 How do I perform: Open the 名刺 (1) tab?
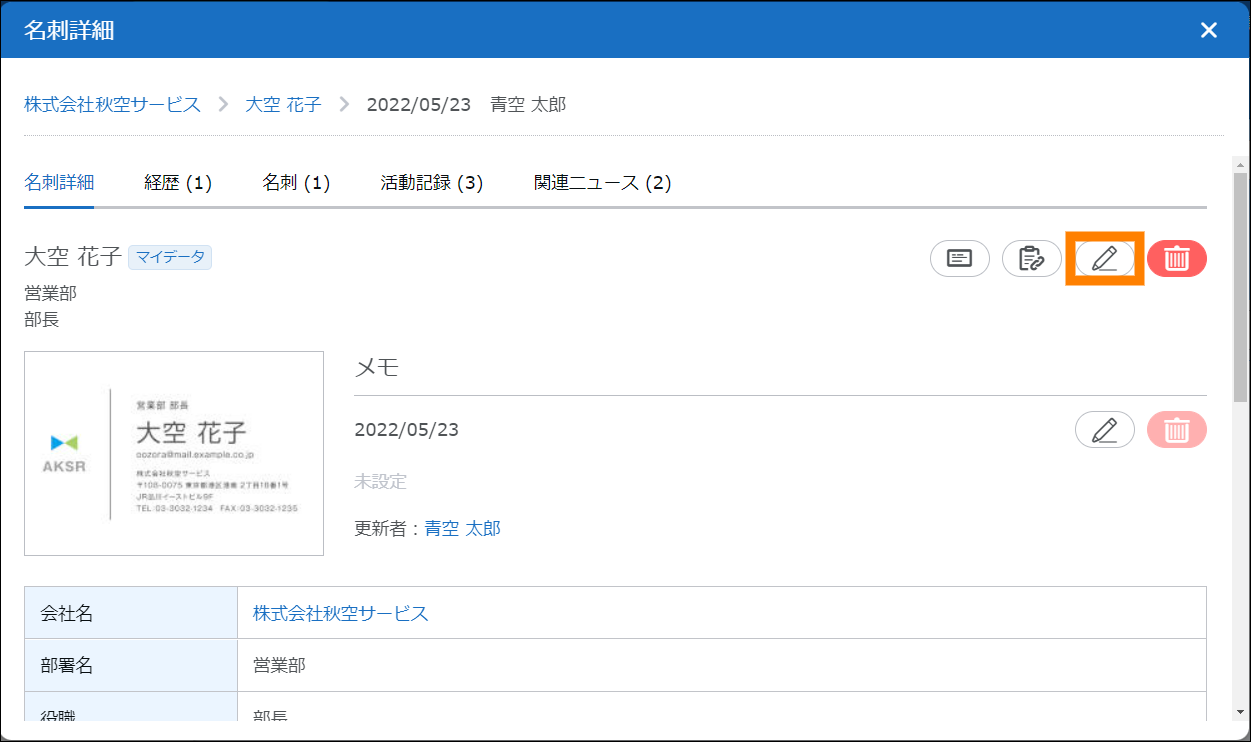coord(296,183)
